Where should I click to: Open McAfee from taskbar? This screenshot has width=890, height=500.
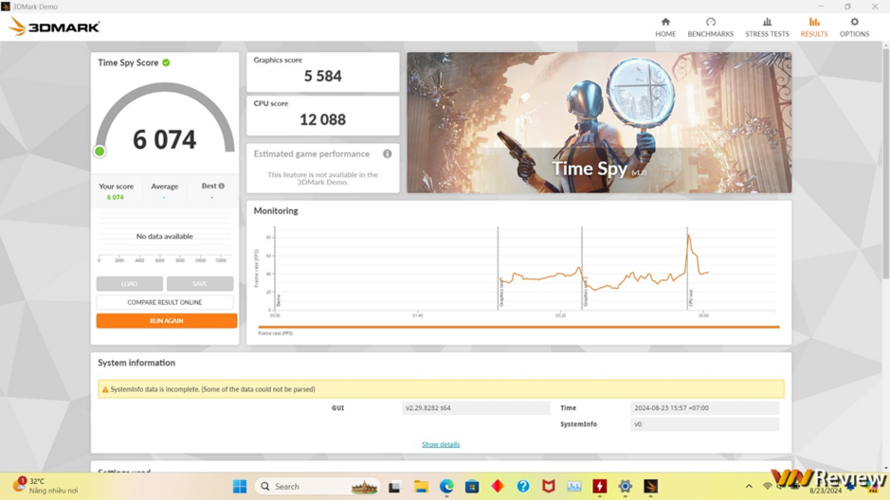tap(548, 486)
